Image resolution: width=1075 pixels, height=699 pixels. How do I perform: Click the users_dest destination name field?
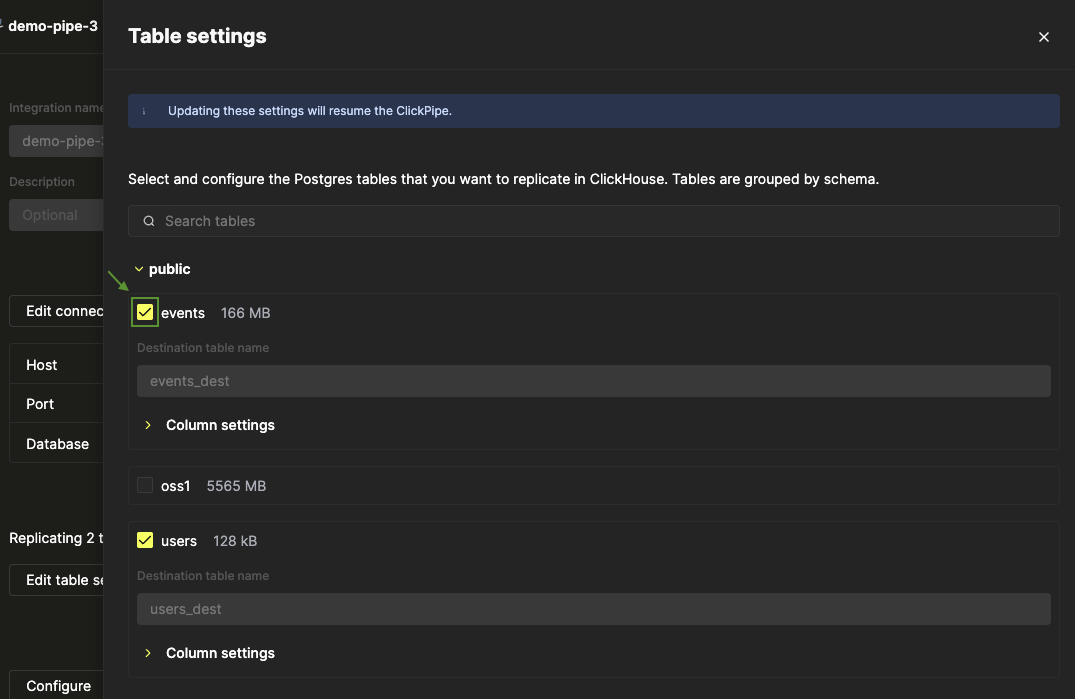[593, 609]
